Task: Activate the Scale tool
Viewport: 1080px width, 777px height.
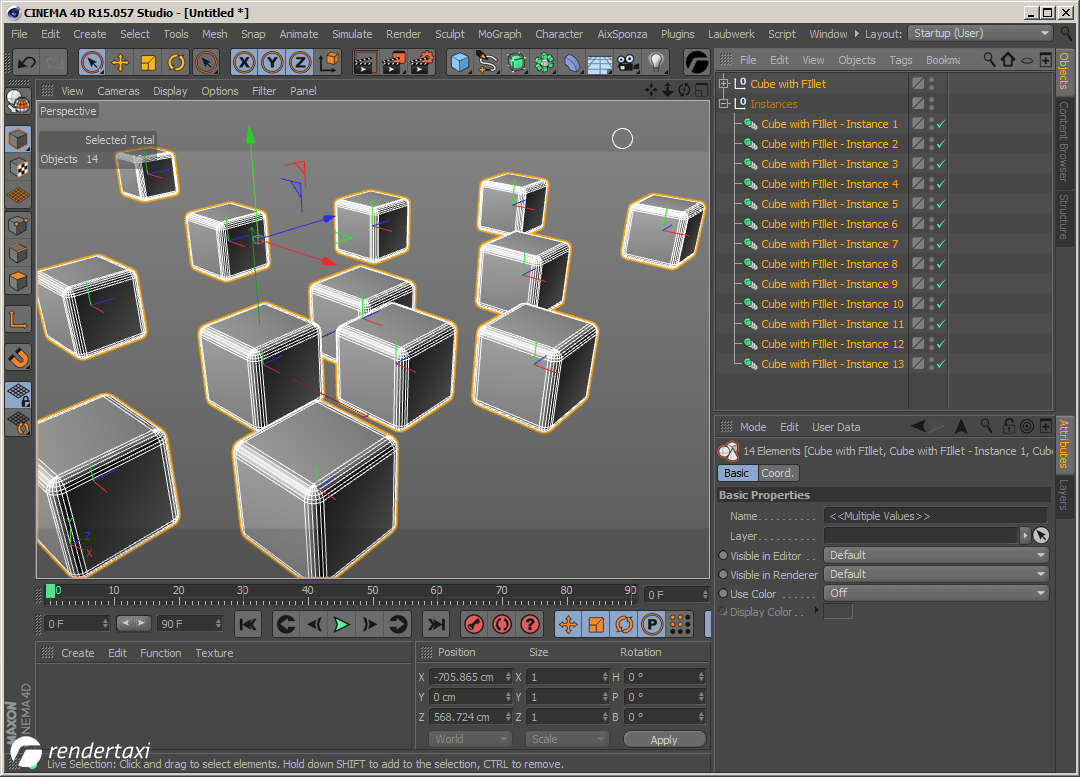Action: [x=148, y=63]
